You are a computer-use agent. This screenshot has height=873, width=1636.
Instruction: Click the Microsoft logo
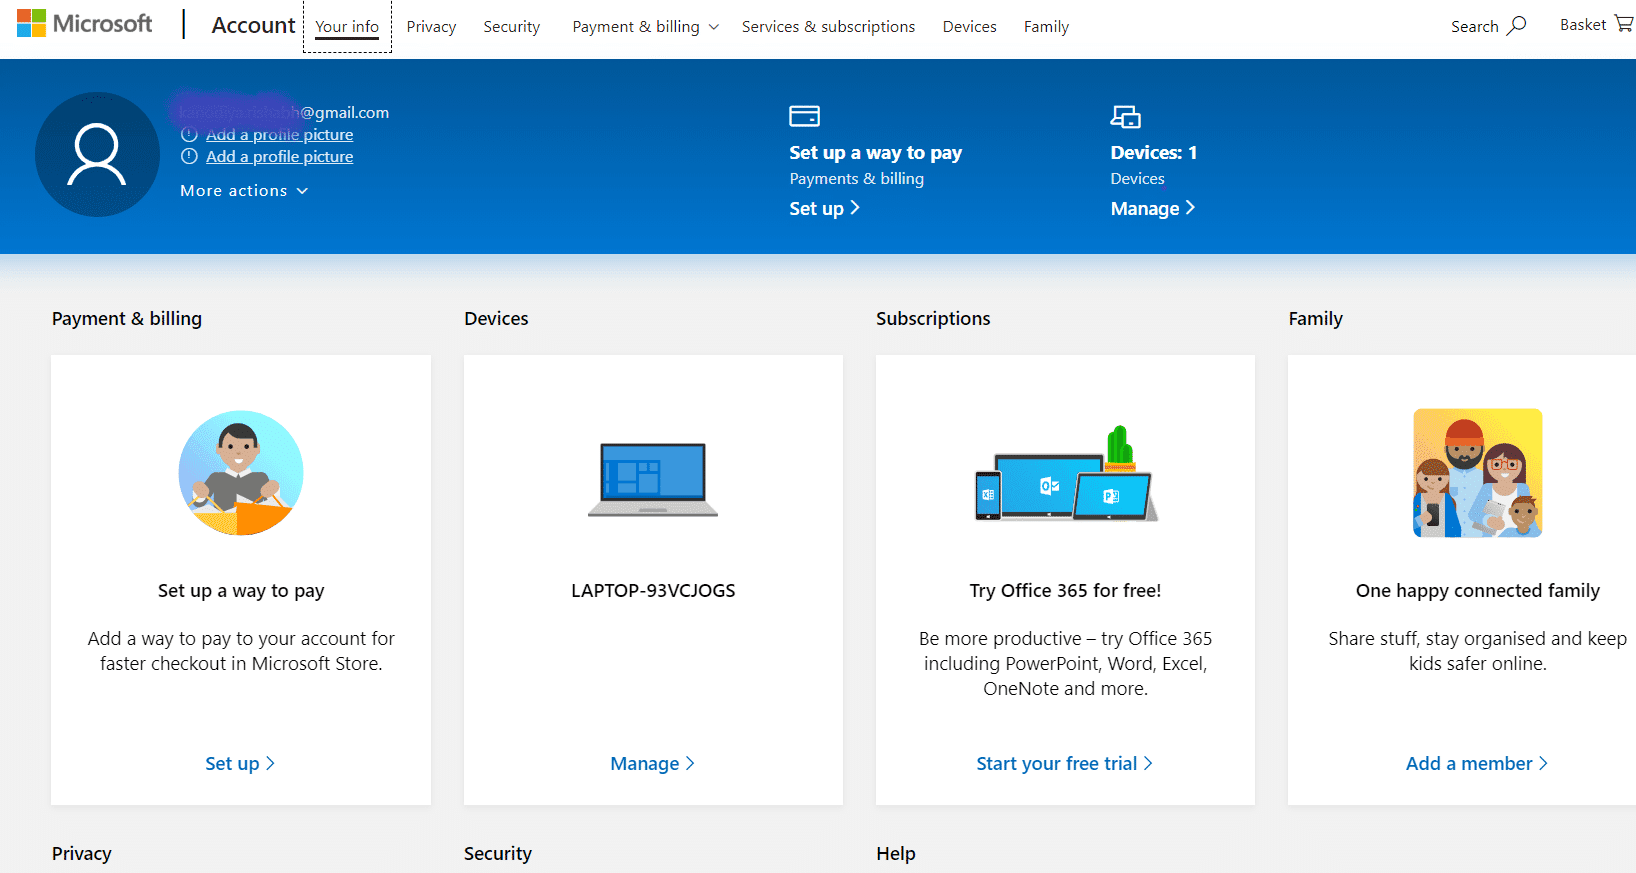coord(85,24)
